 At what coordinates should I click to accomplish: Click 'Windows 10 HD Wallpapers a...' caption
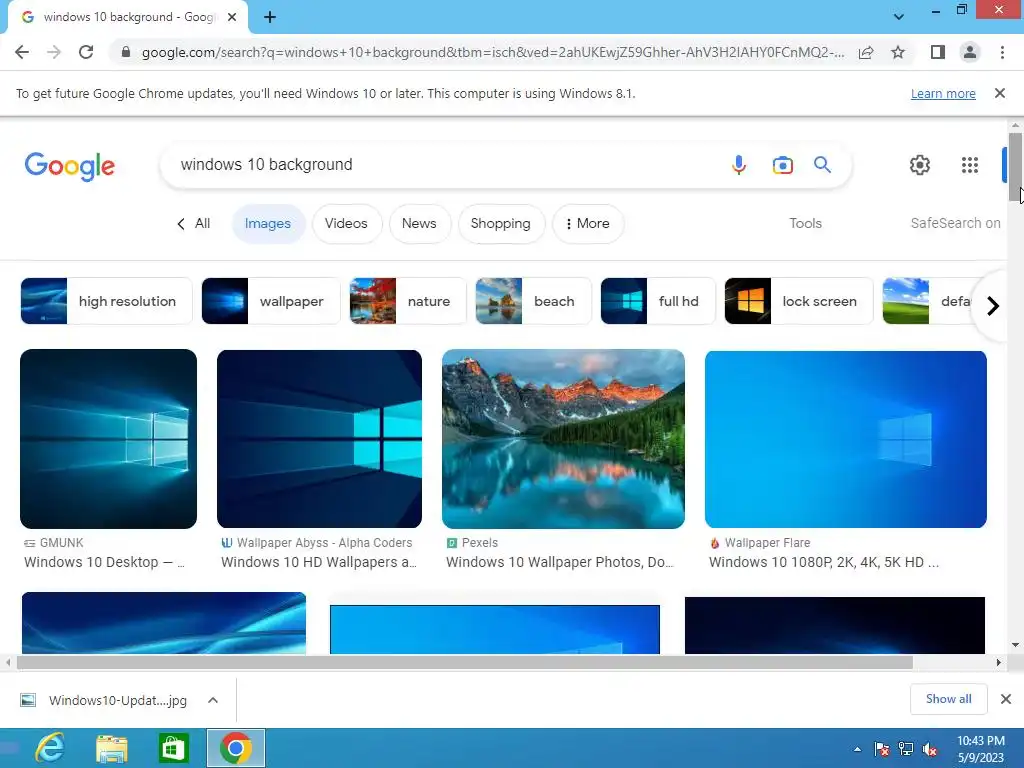tap(319, 562)
